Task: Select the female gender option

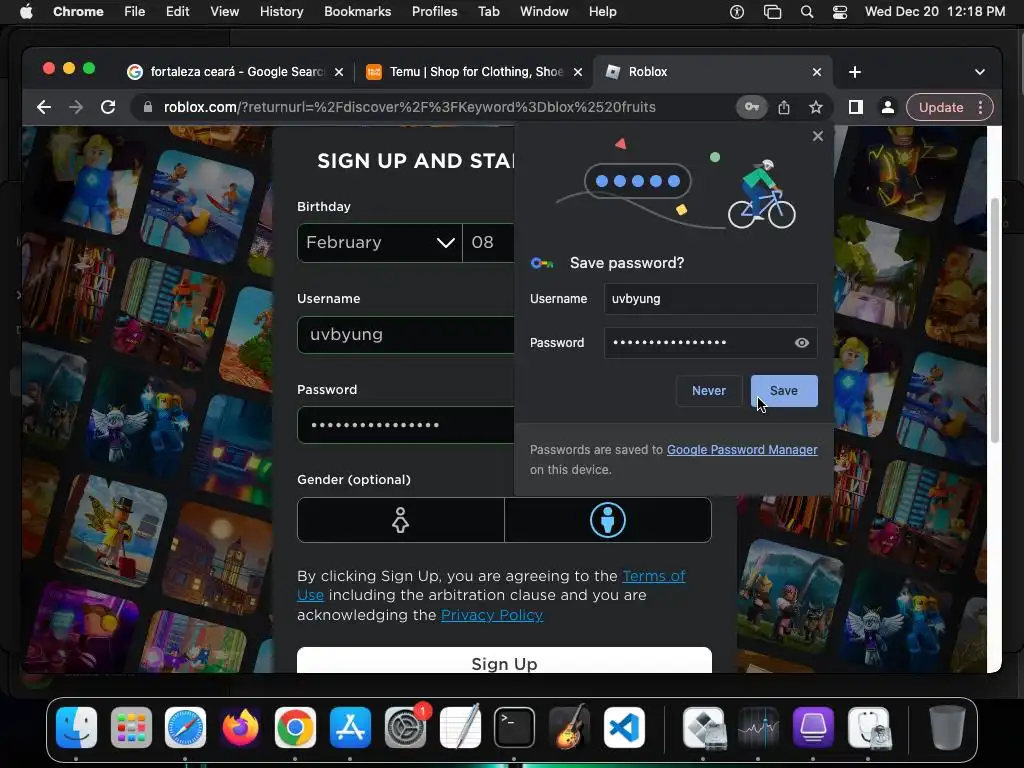Action: (x=400, y=520)
